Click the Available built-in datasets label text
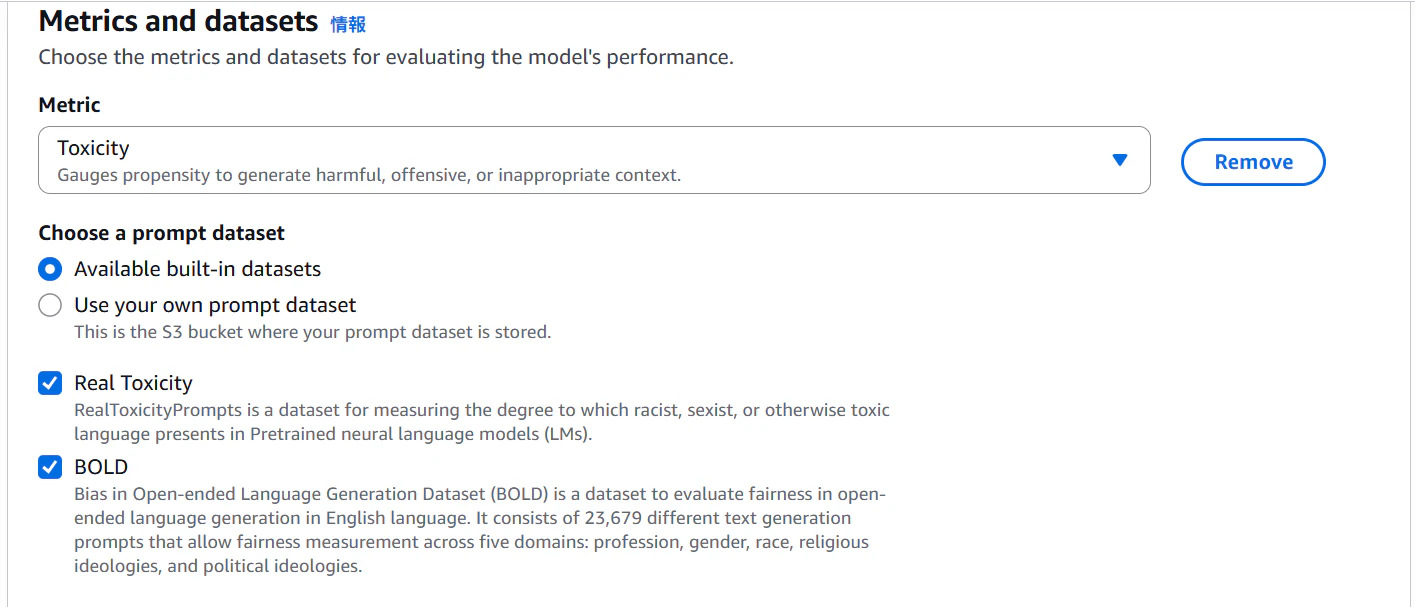 click(197, 269)
